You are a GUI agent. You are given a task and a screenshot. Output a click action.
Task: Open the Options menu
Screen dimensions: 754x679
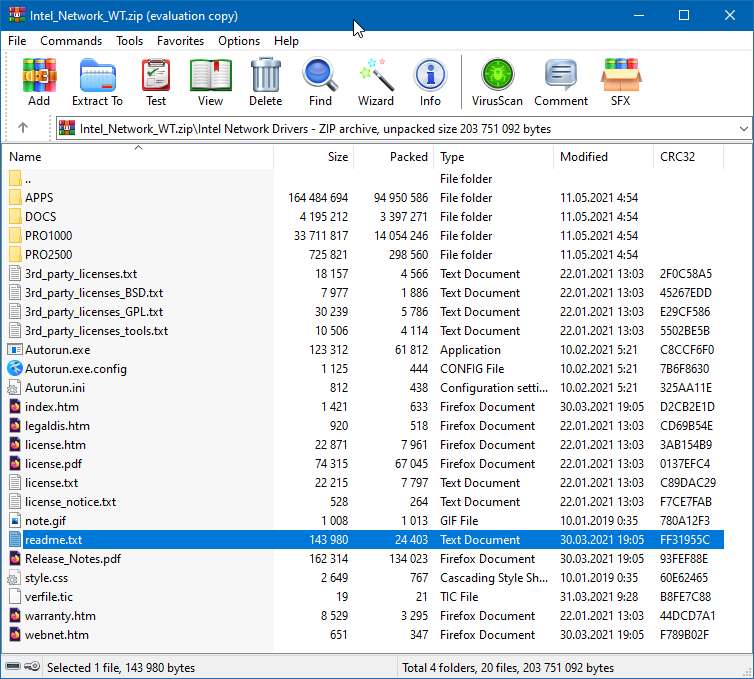(x=239, y=41)
